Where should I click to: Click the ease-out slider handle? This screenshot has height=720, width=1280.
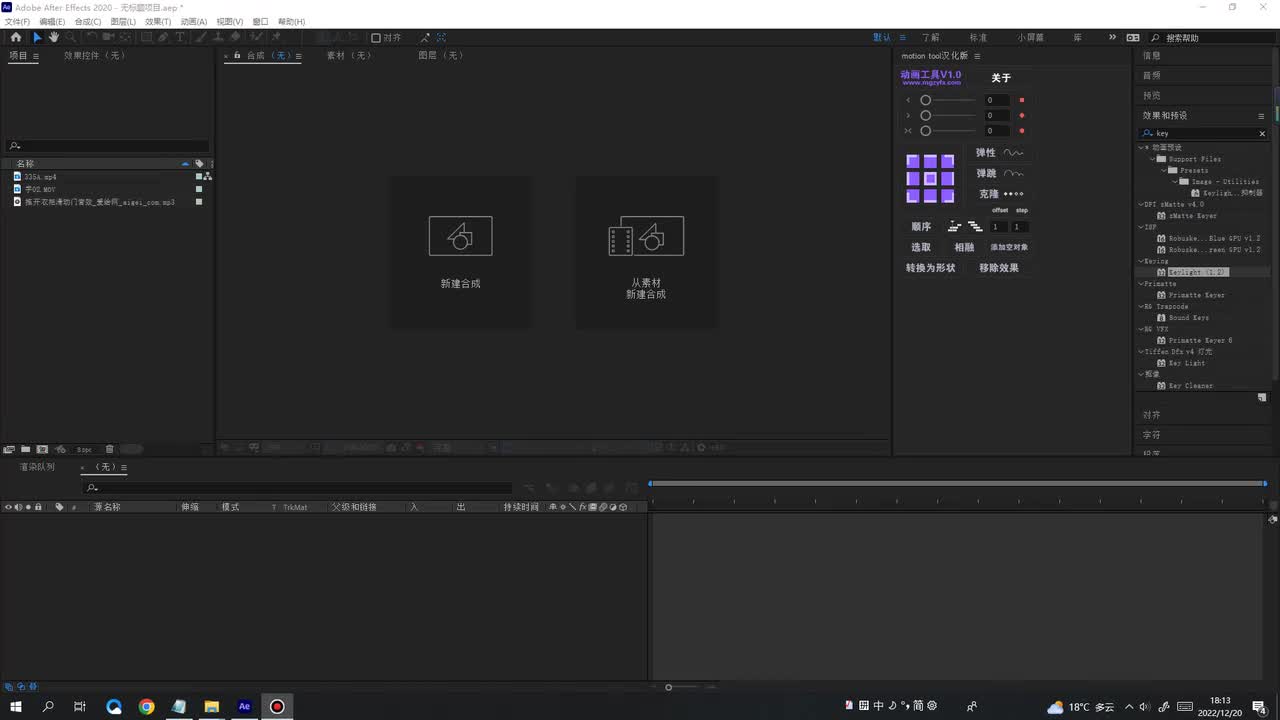point(926,115)
